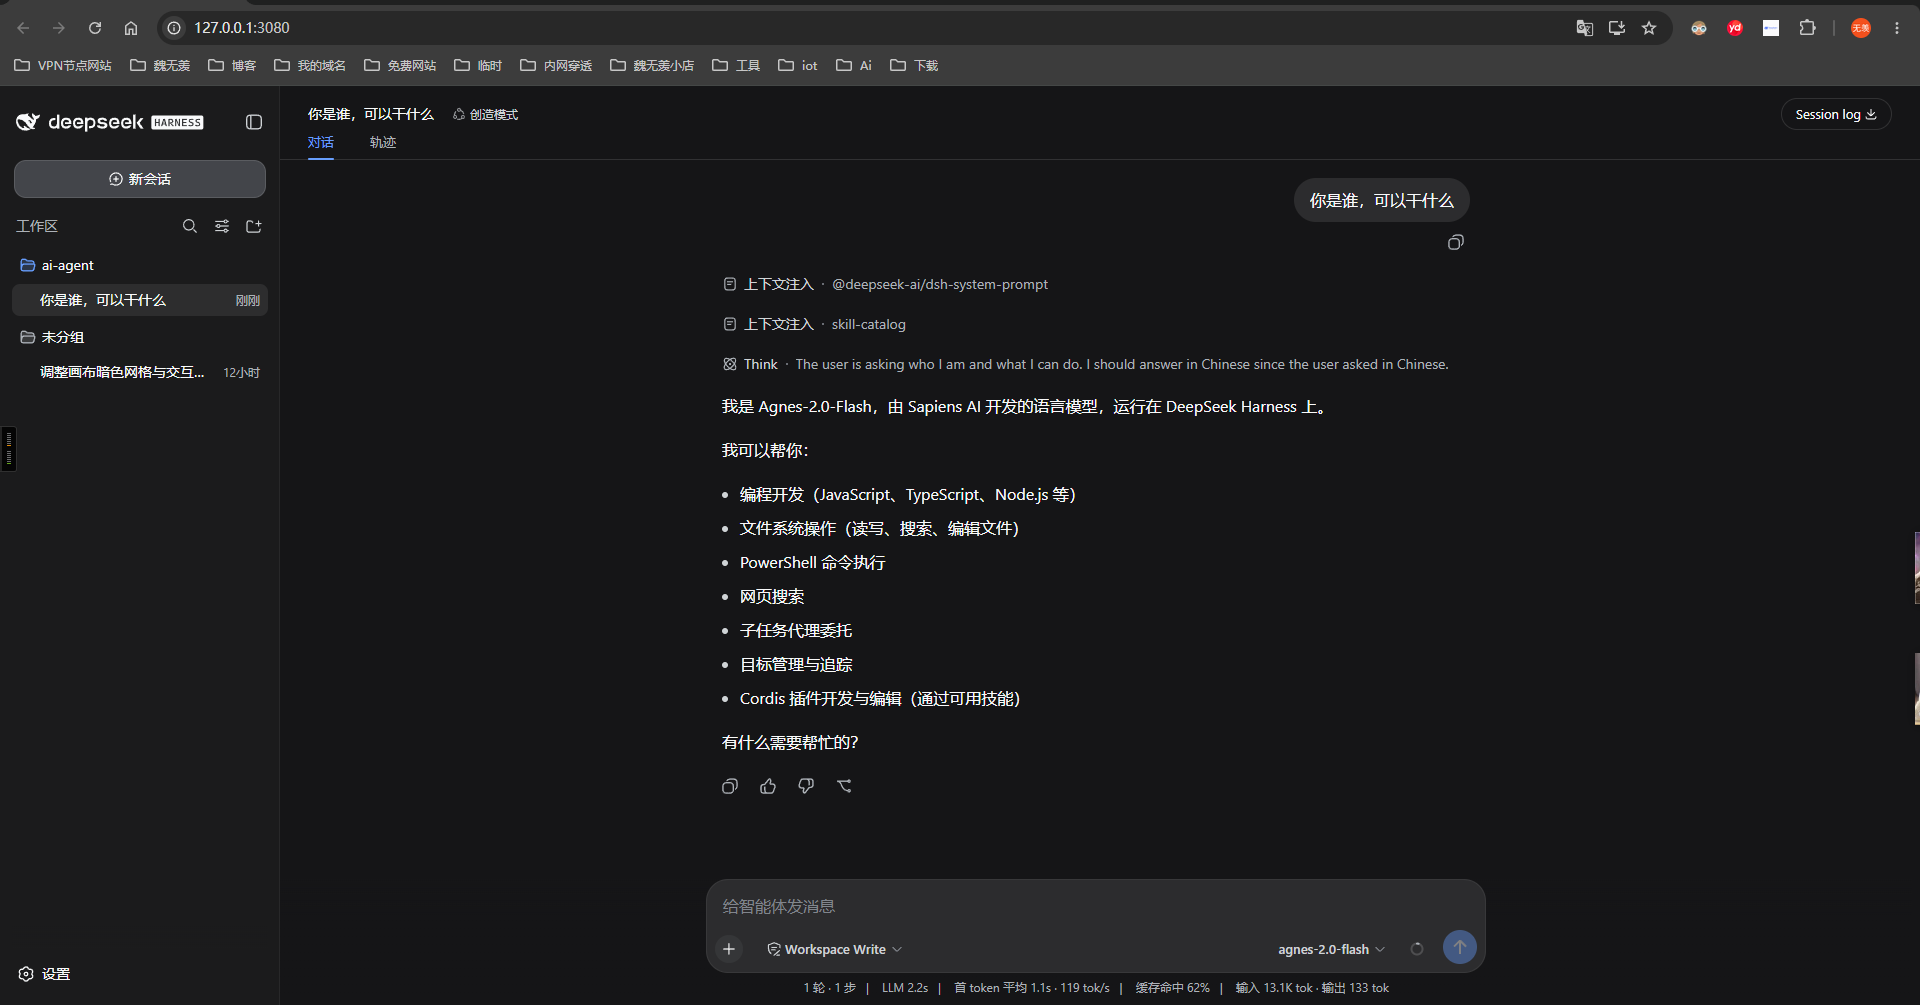1920x1005 pixels.
Task: Copy the assistant's reply
Action: coord(730,786)
